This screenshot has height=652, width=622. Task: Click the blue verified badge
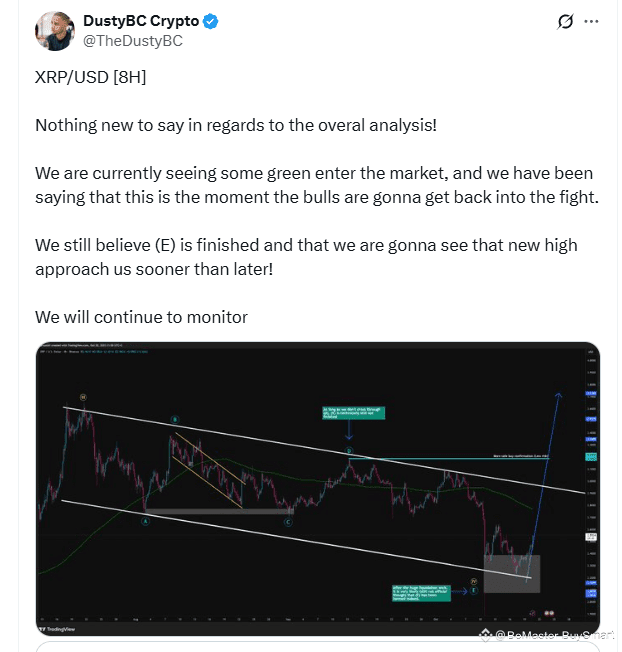click(x=210, y=21)
